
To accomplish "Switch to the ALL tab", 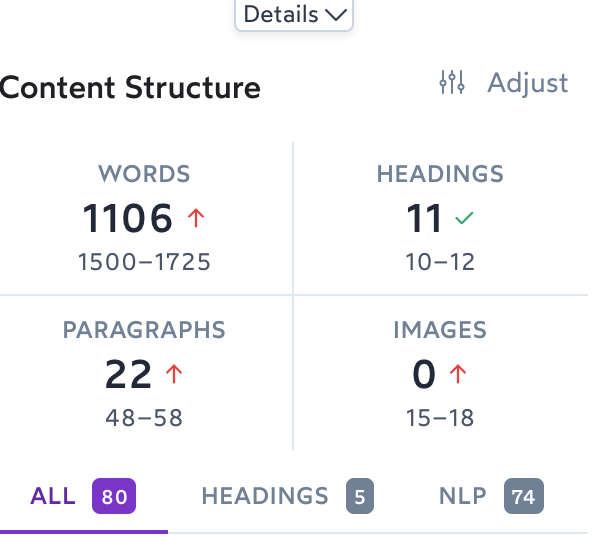I will 83,497.
